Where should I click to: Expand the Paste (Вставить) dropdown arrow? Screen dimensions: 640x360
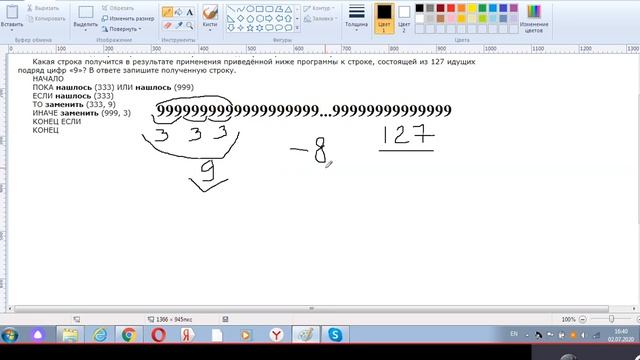(x=12, y=30)
